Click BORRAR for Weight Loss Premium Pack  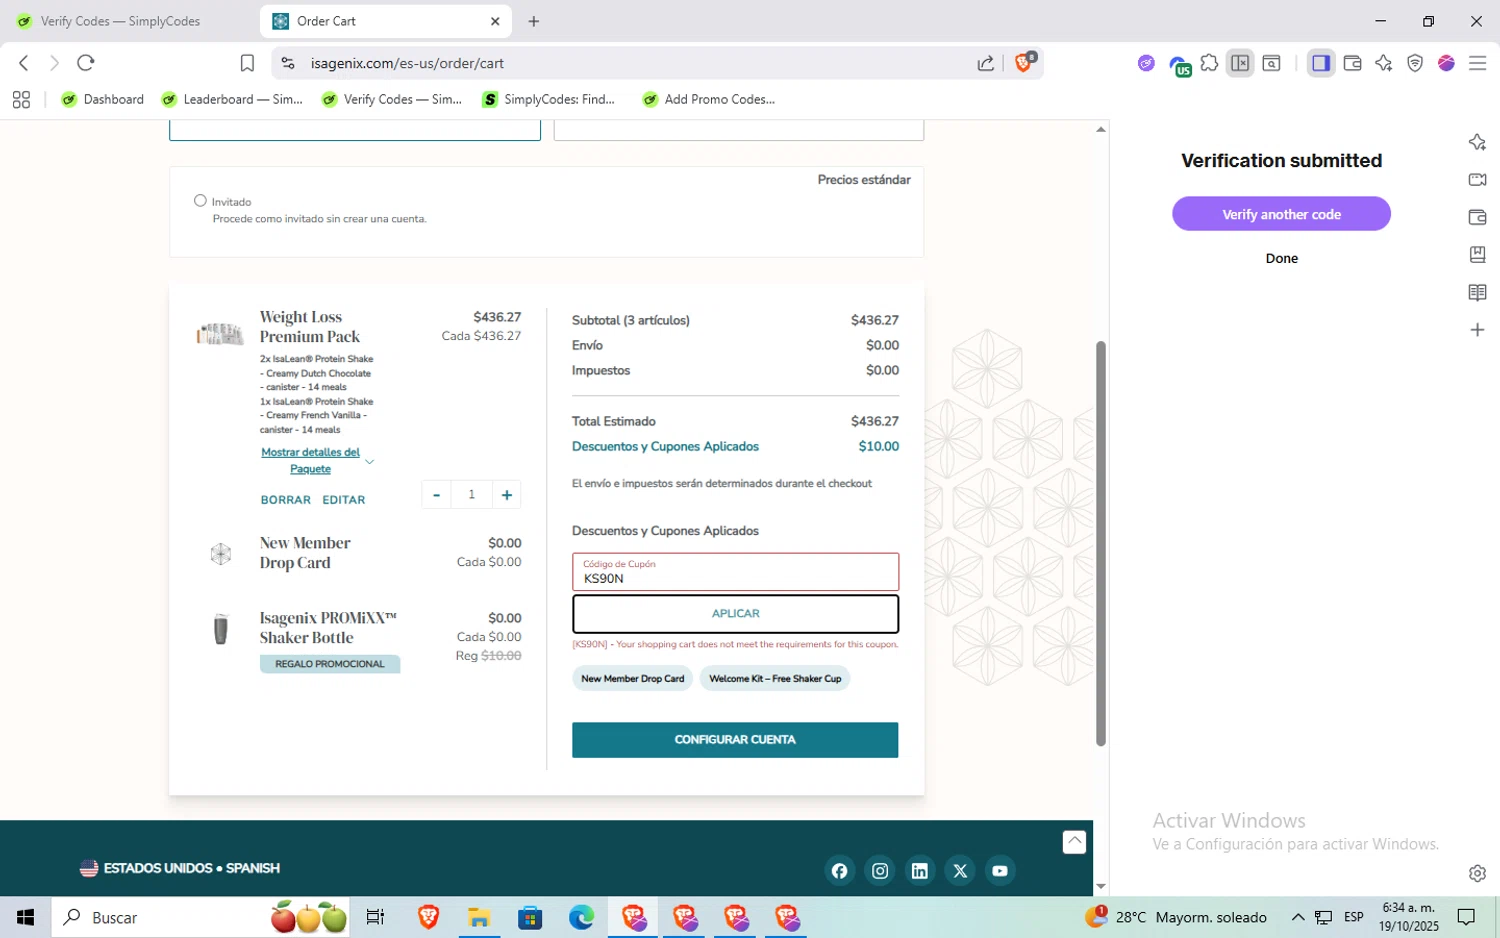pyautogui.click(x=286, y=500)
